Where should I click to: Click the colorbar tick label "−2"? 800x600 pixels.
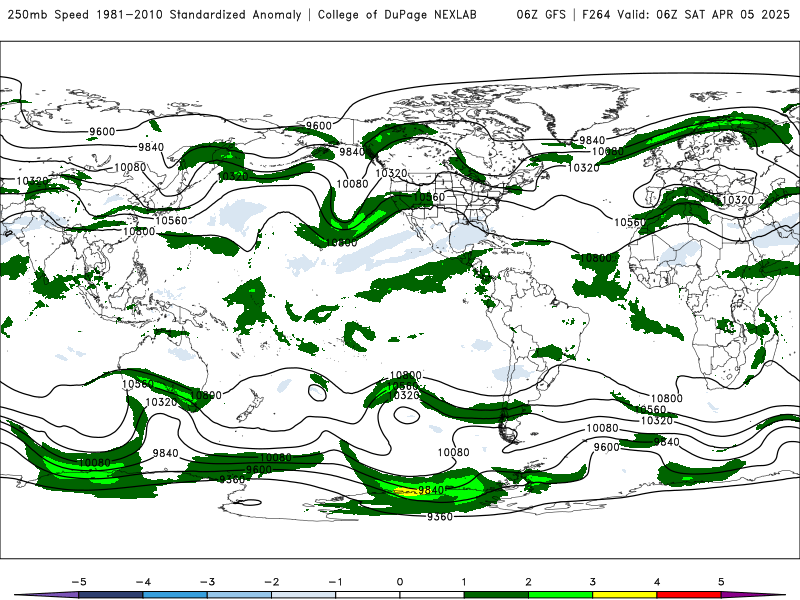point(271,582)
